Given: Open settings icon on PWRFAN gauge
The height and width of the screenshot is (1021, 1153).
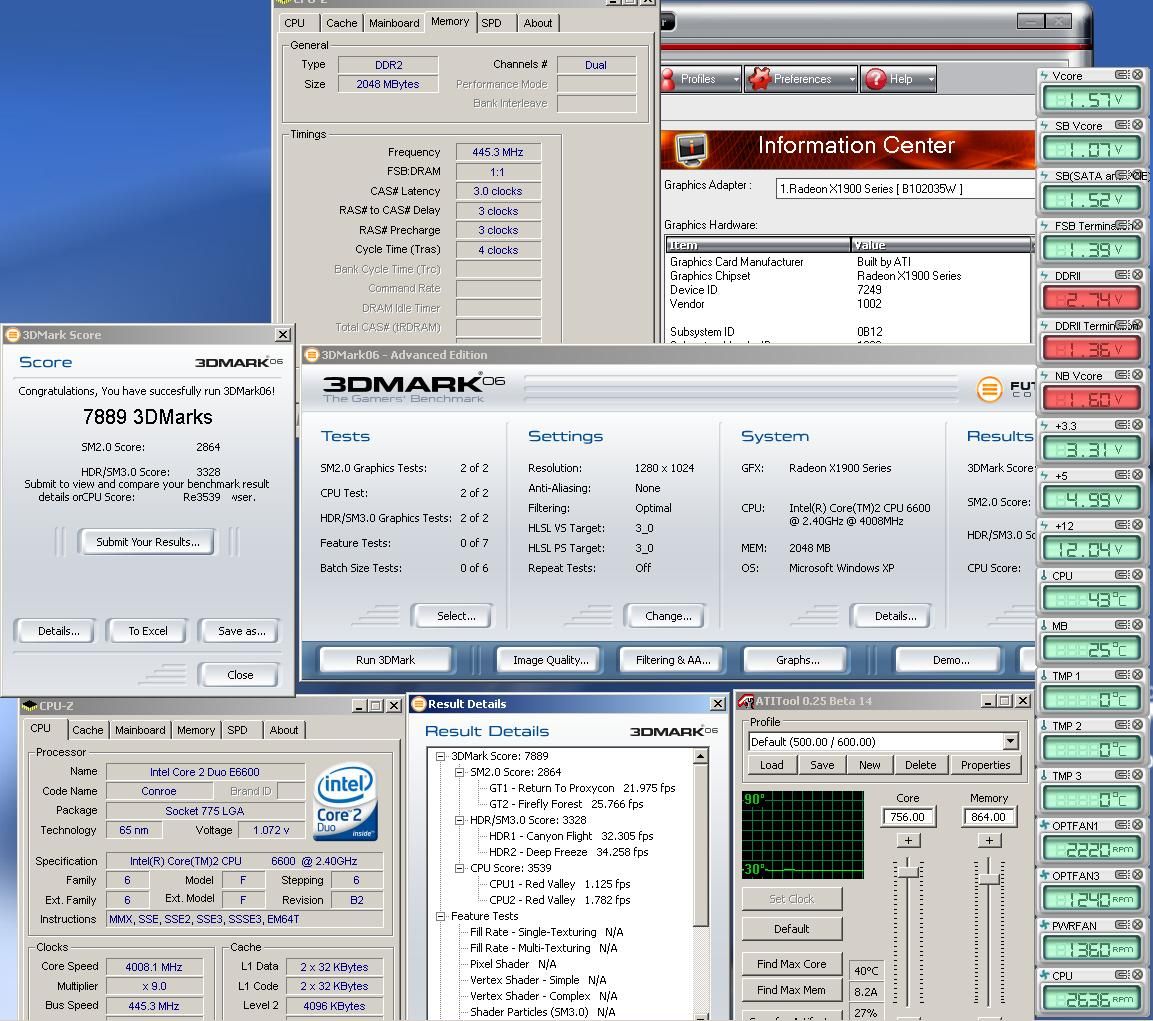Looking at the screenshot, I should [x=1122, y=925].
